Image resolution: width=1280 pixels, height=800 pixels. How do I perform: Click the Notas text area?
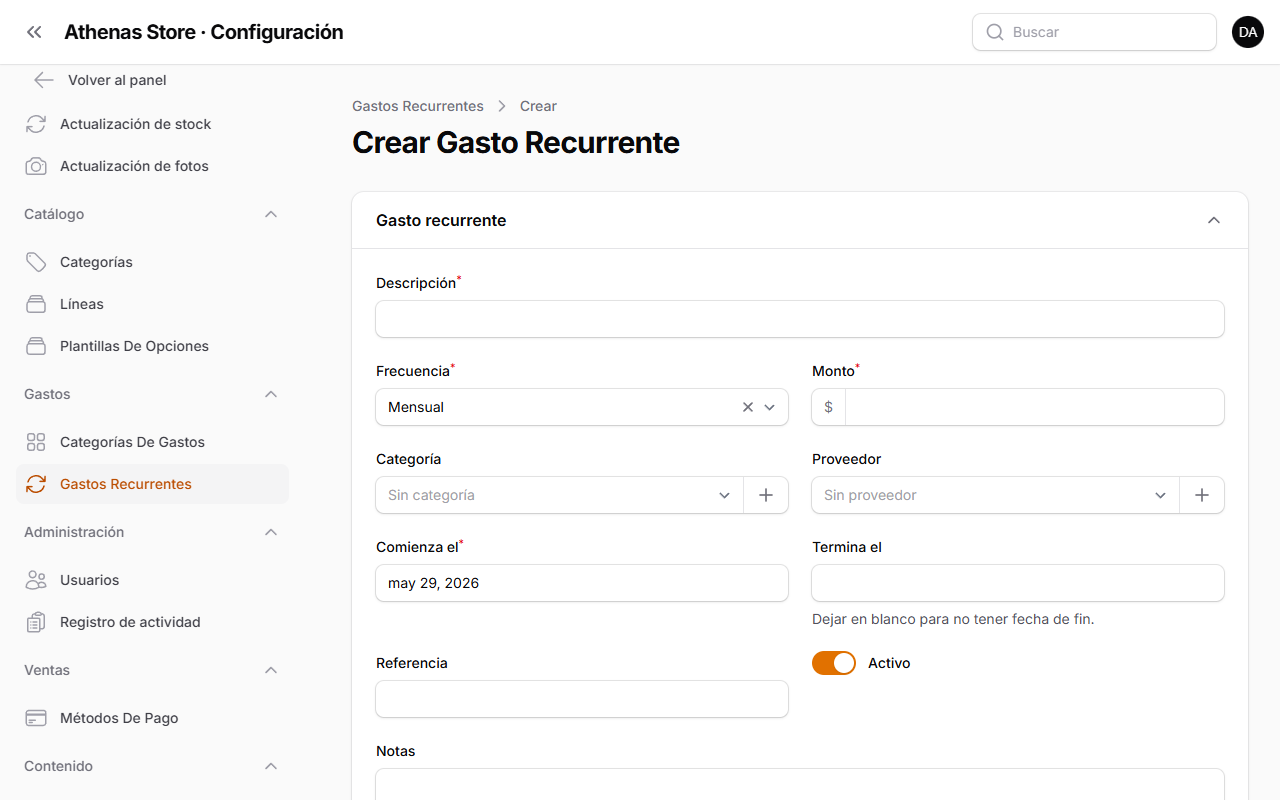pyautogui.click(x=800, y=785)
